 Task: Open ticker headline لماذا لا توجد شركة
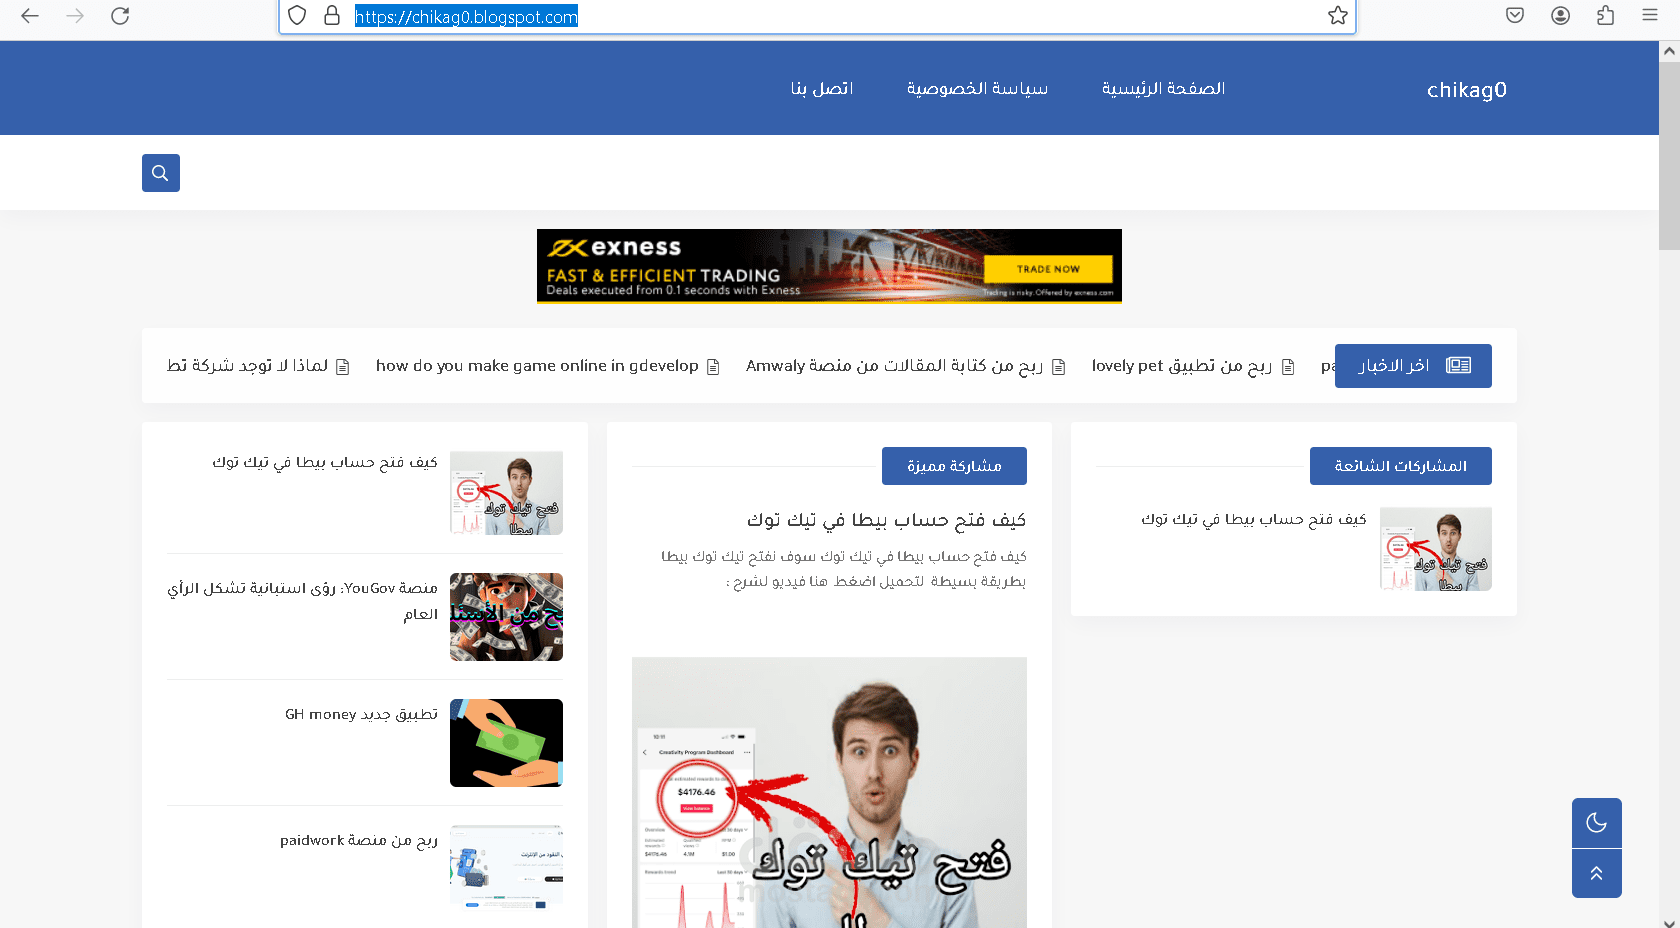pos(247,366)
